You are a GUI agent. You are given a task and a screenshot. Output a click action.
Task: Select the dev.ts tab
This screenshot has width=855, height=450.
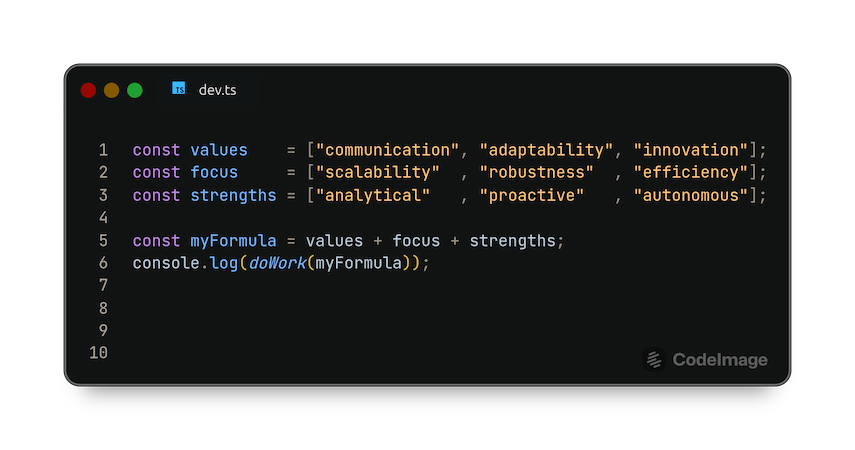tap(208, 89)
